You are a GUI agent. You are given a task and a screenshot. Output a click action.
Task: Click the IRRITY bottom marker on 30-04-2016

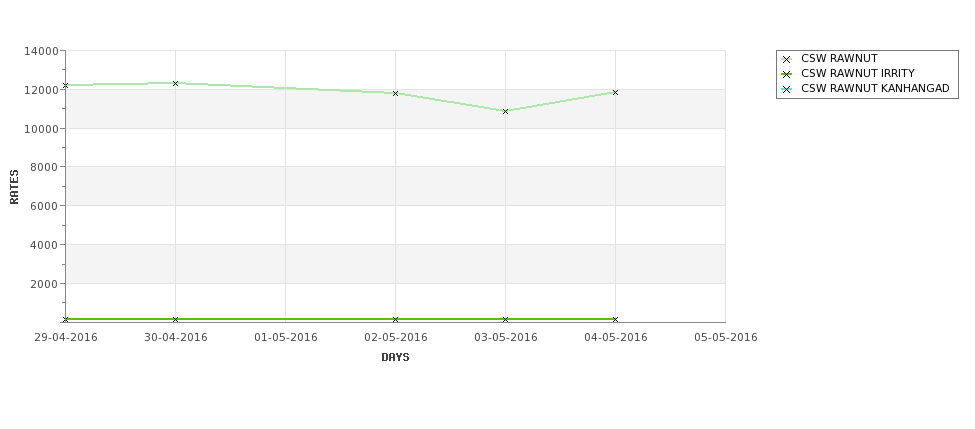click(x=175, y=320)
